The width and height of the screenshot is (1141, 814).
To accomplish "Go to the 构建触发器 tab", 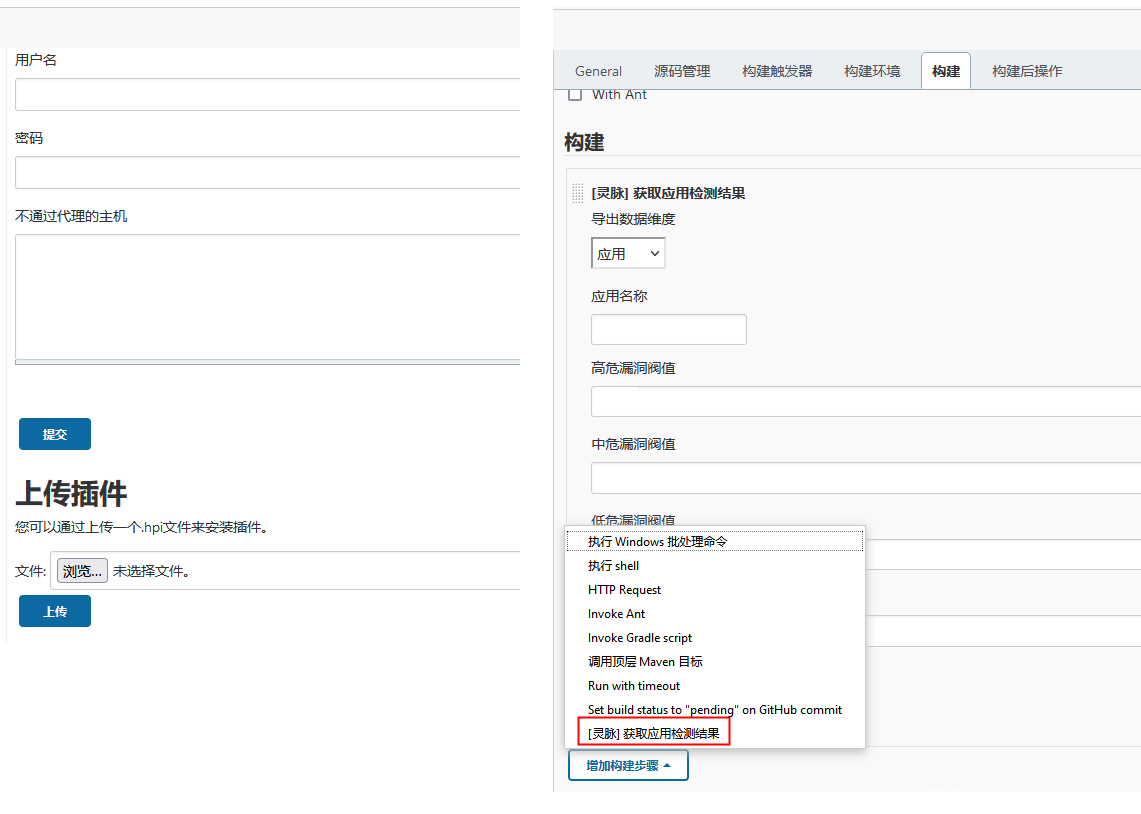I will point(777,71).
